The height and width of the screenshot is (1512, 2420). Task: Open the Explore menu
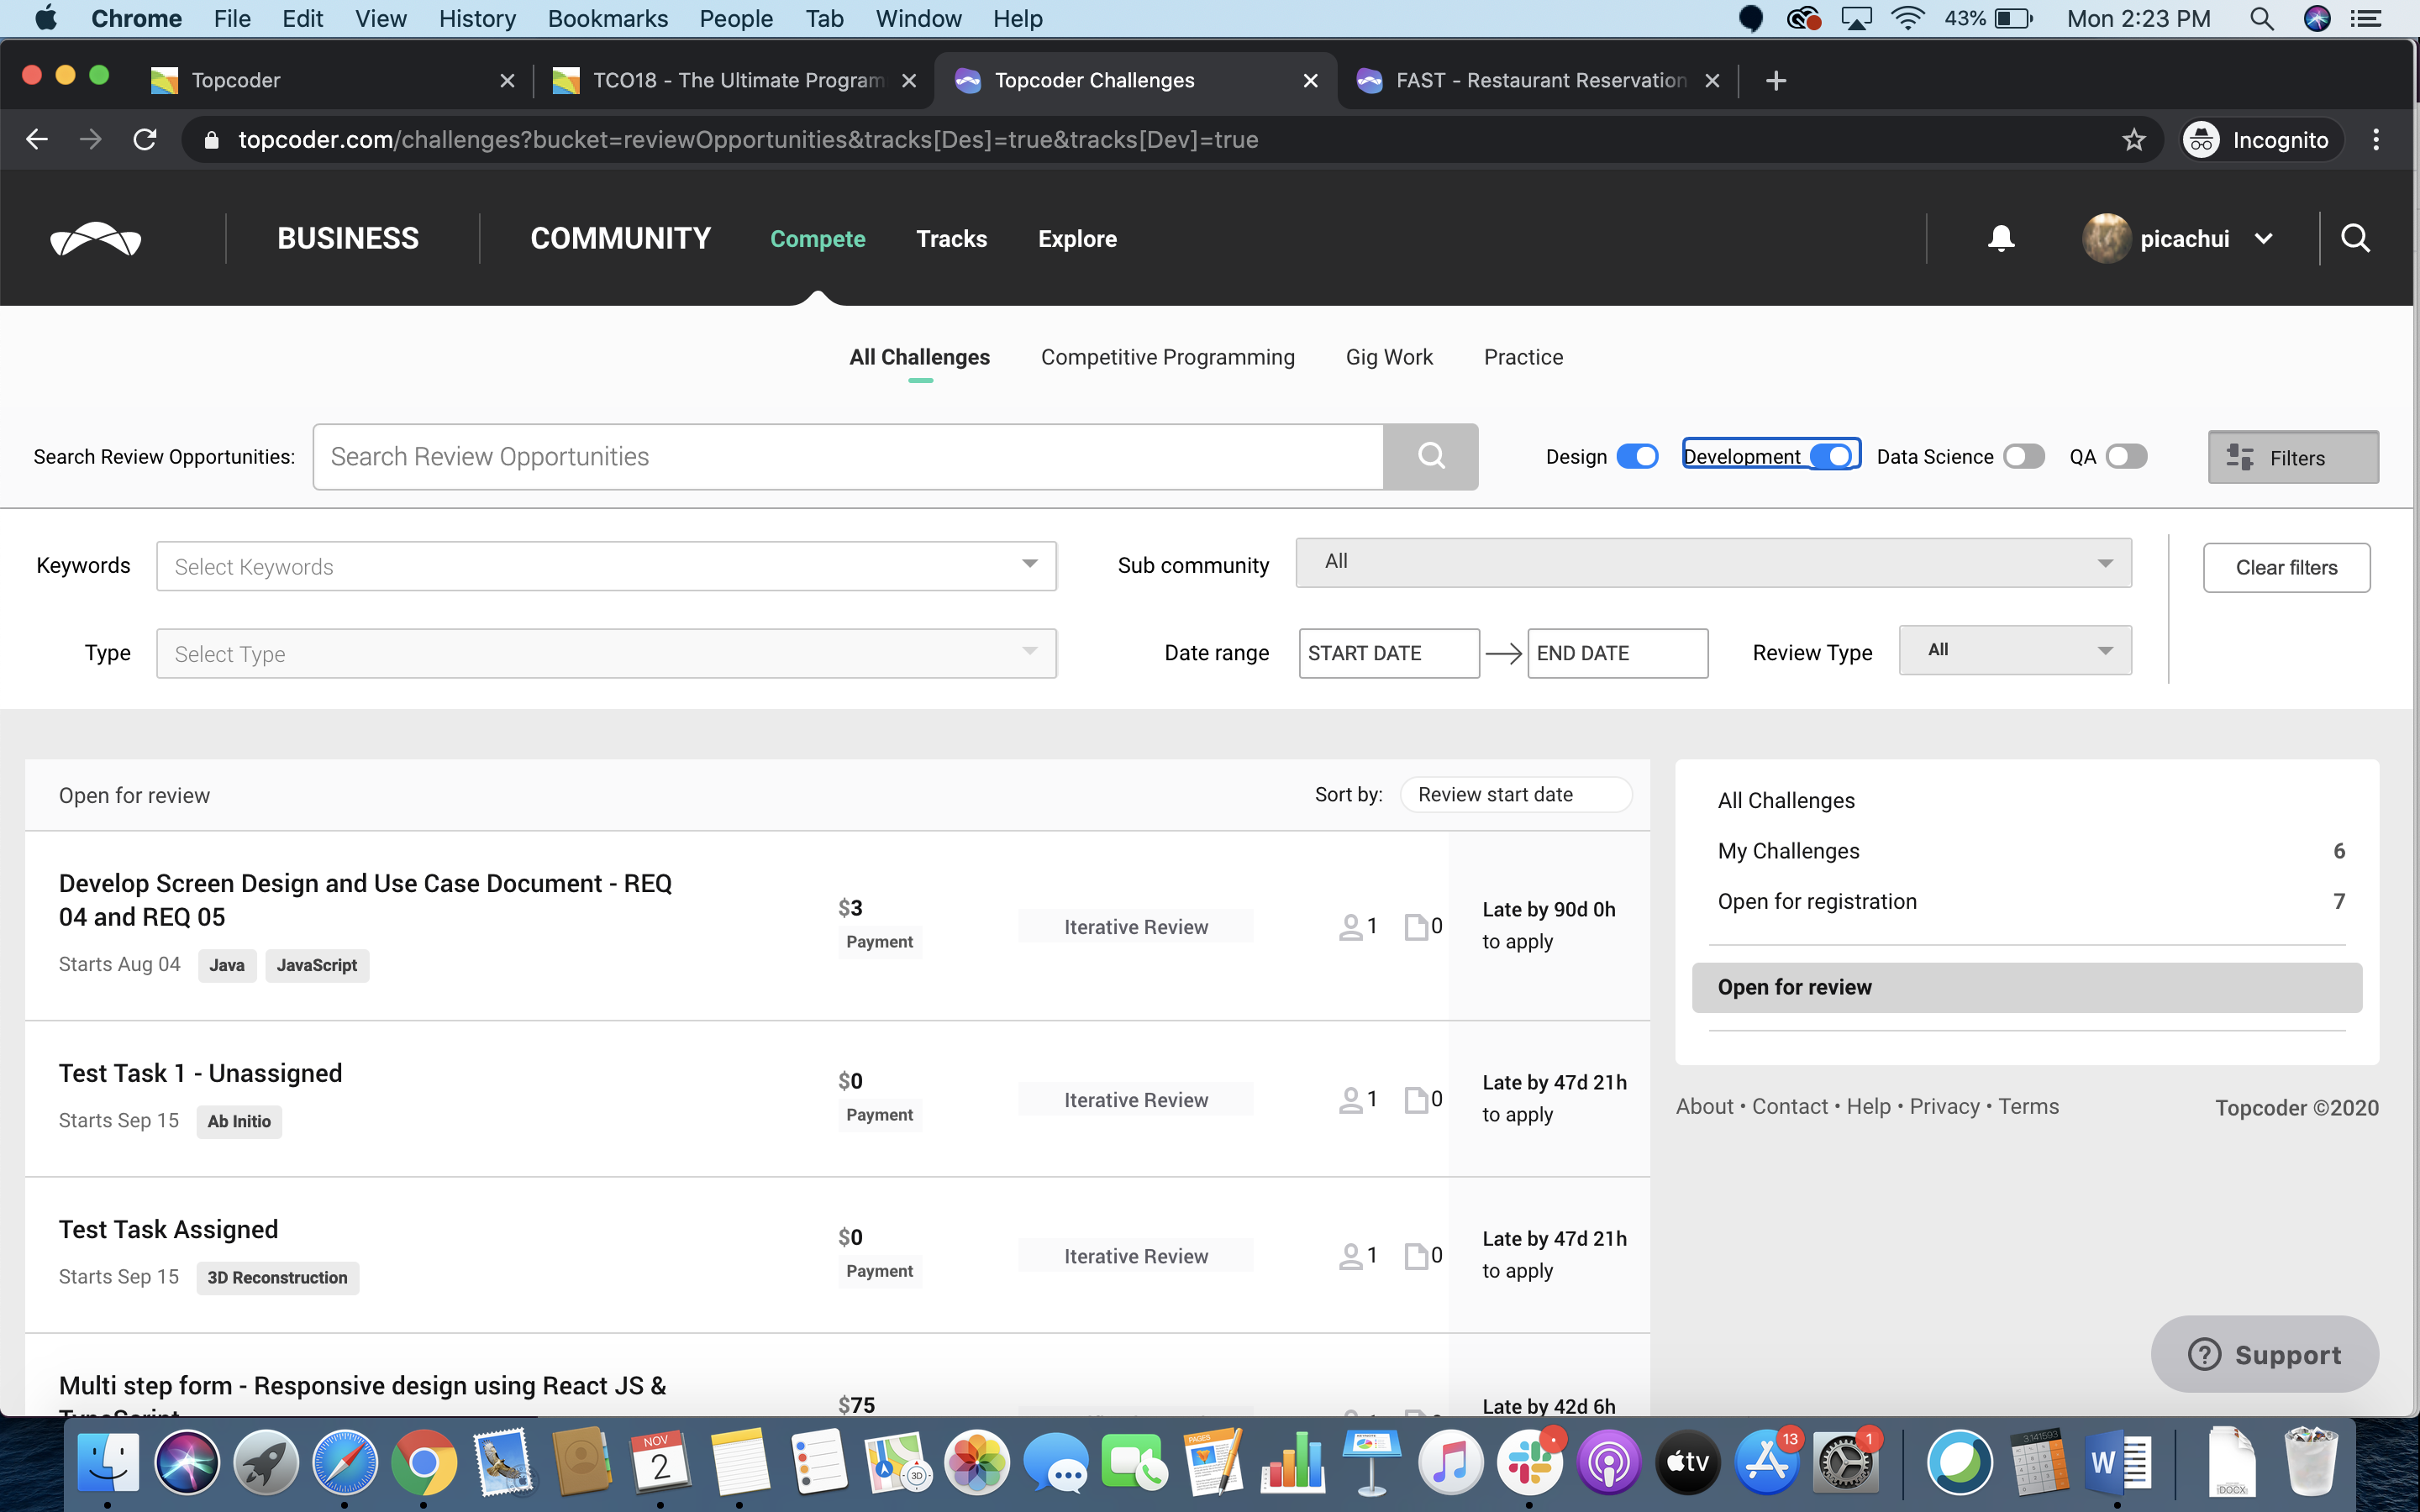pyautogui.click(x=1077, y=238)
